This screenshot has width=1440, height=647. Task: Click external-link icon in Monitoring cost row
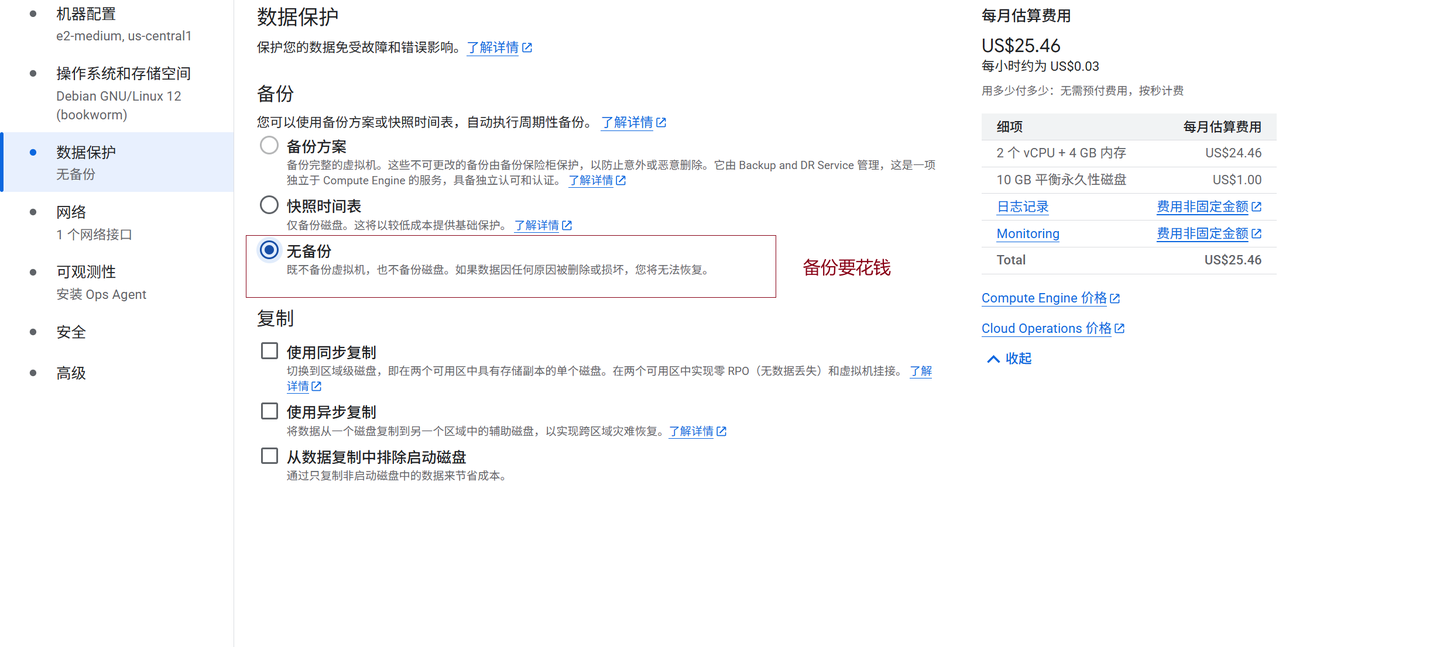[x=1256, y=233]
